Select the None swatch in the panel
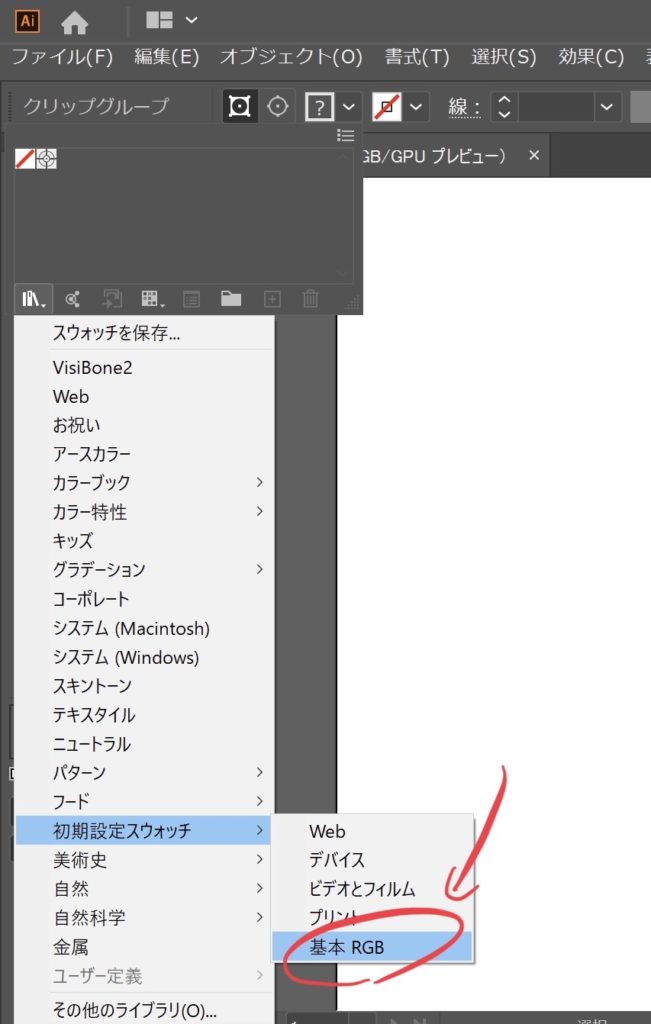The width and height of the screenshot is (651, 1024). (25, 159)
